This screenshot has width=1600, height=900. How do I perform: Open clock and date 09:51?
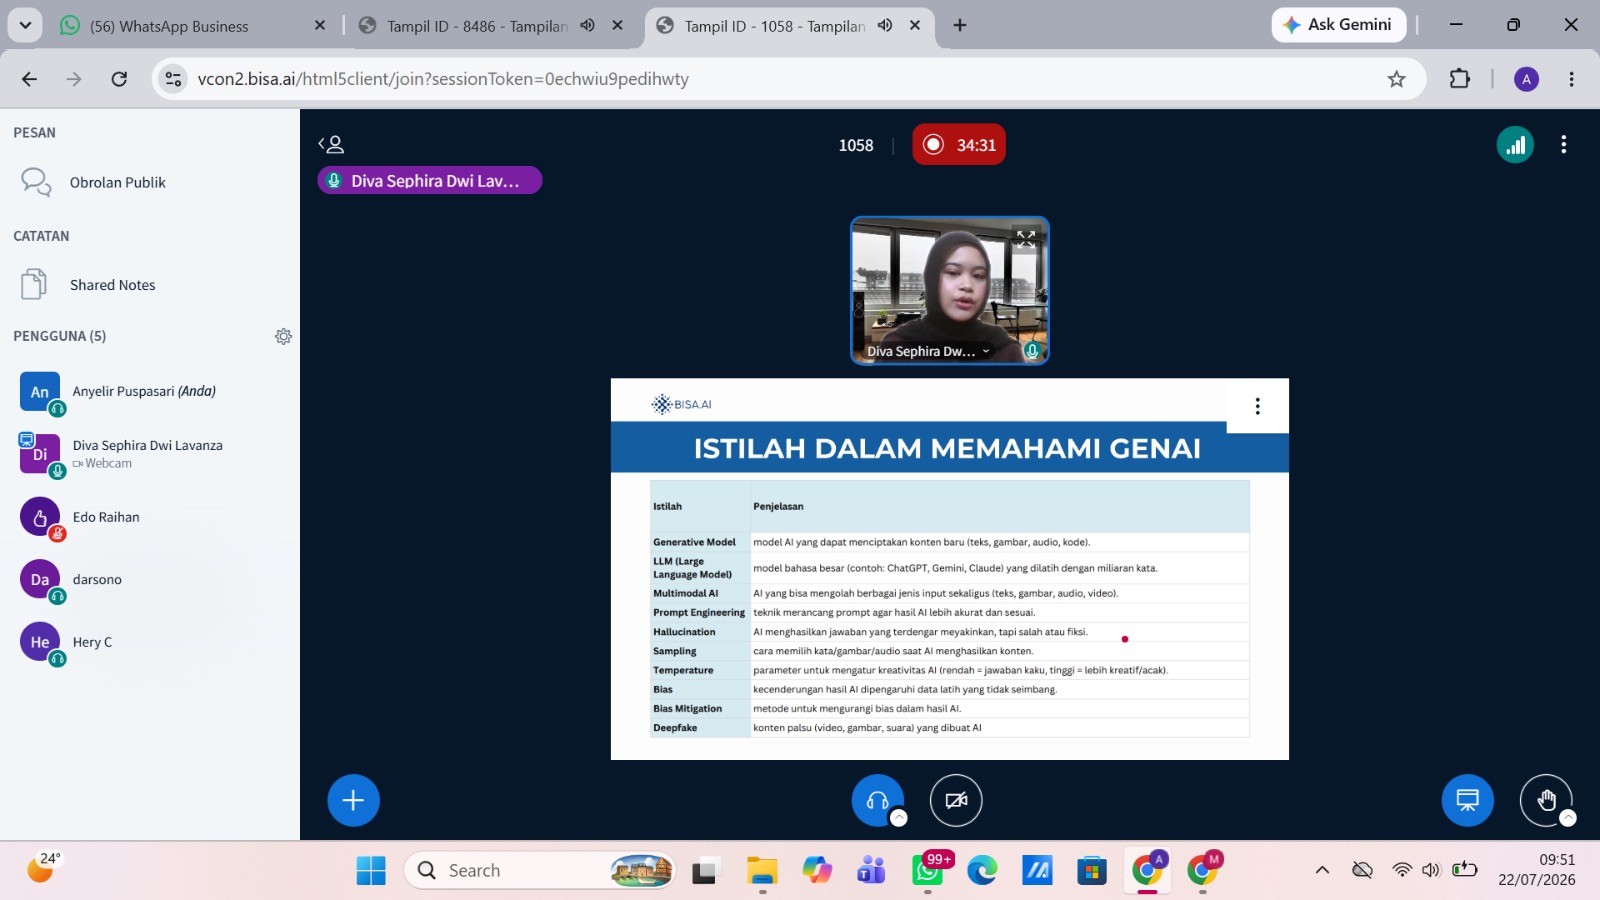pyautogui.click(x=1537, y=870)
